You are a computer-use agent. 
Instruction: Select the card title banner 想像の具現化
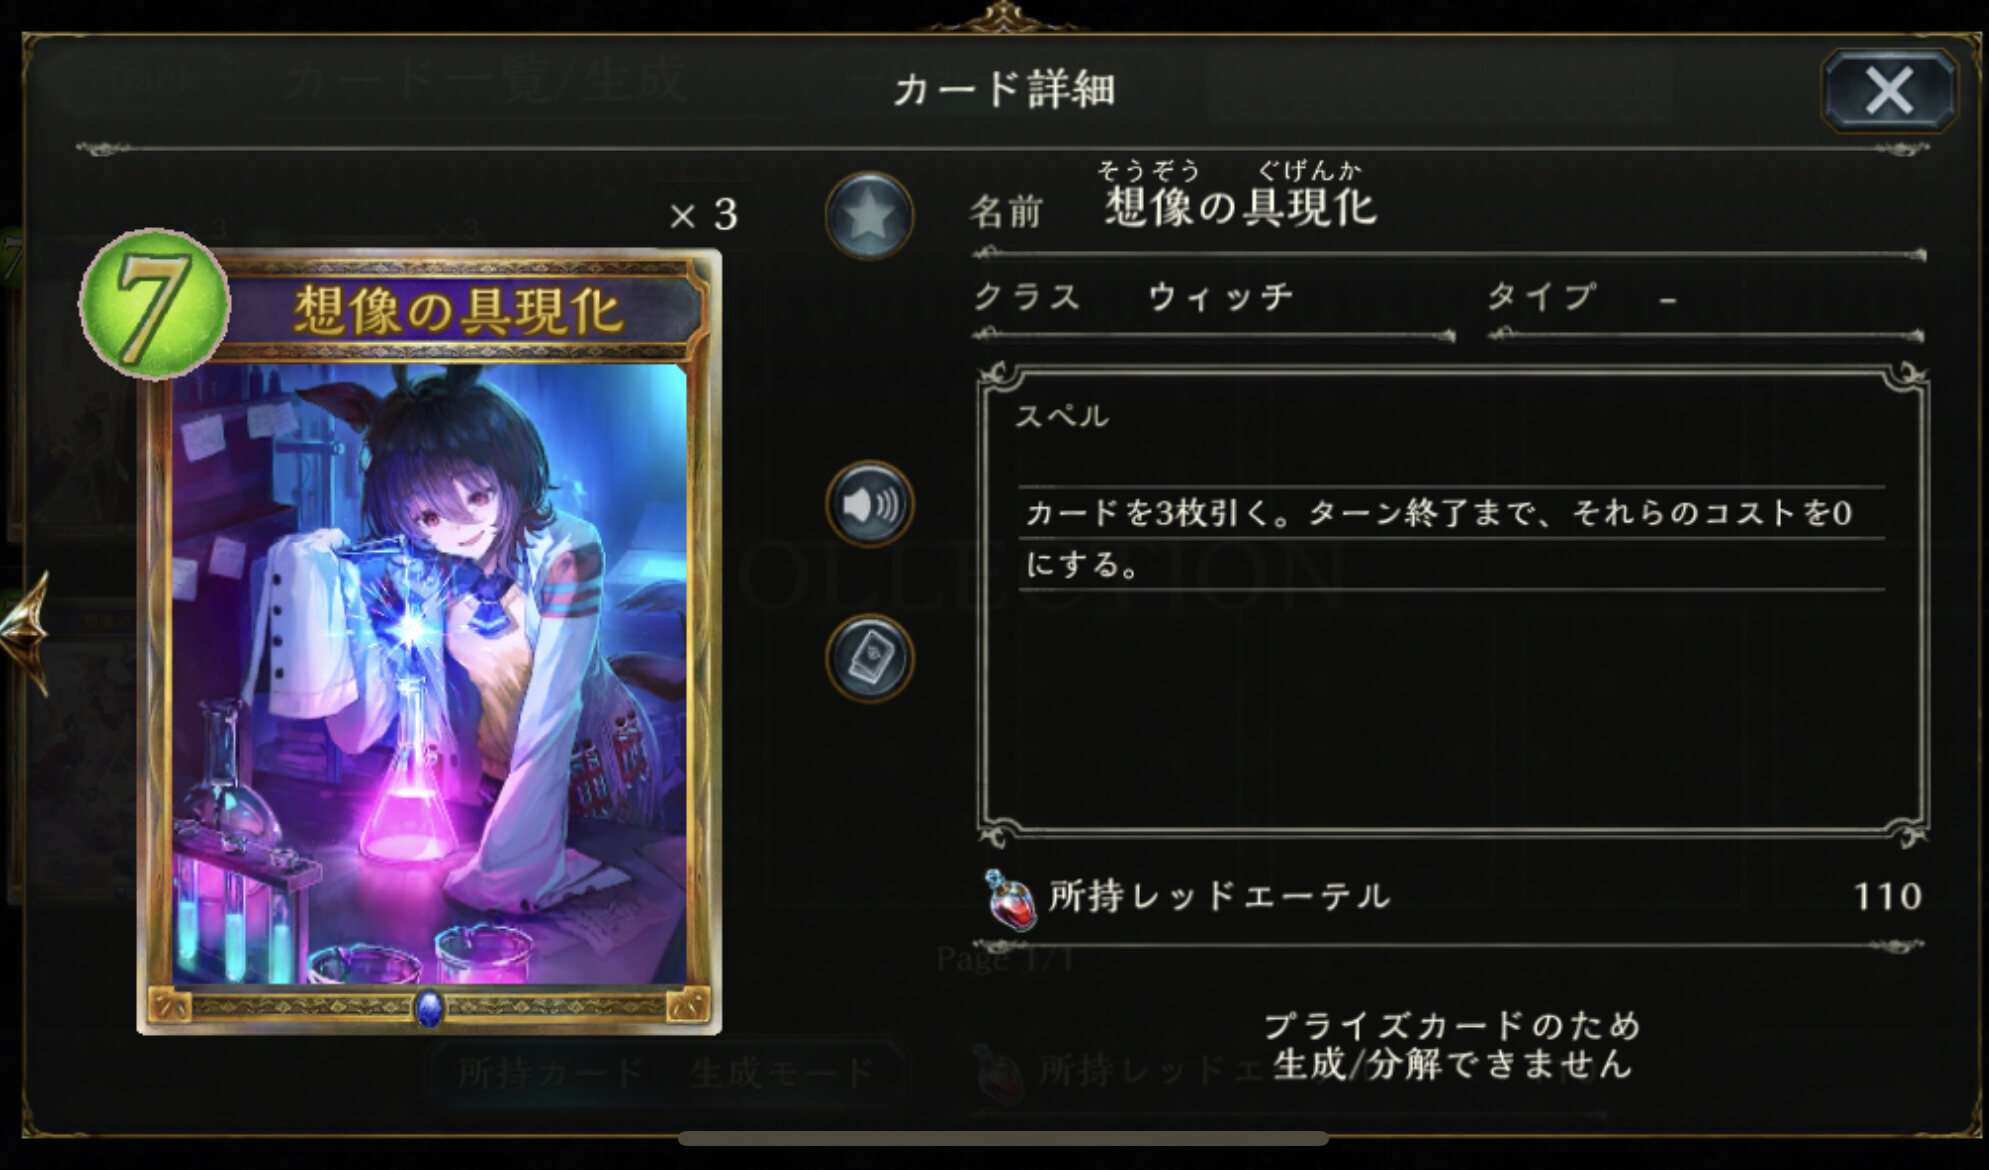tap(458, 310)
